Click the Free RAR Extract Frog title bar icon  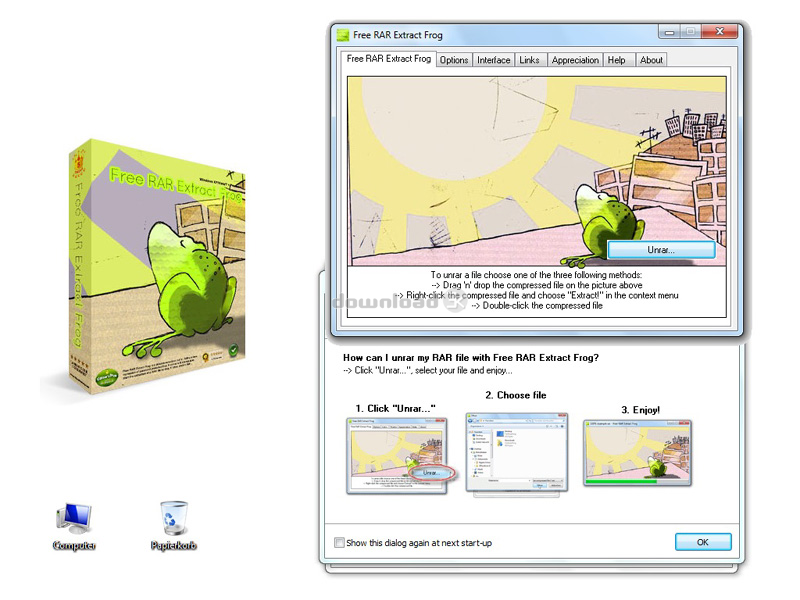tap(343, 35)
